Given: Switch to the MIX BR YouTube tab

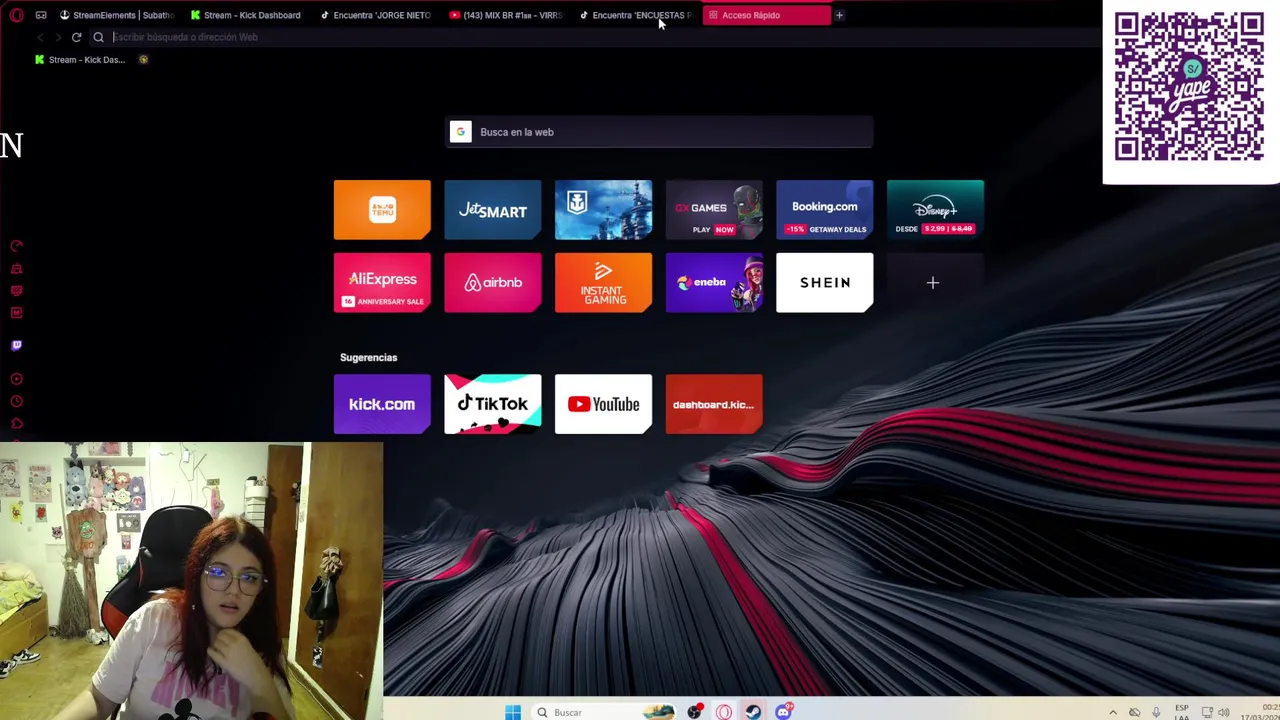Looking at the screenshot, I should coord(506,15).
